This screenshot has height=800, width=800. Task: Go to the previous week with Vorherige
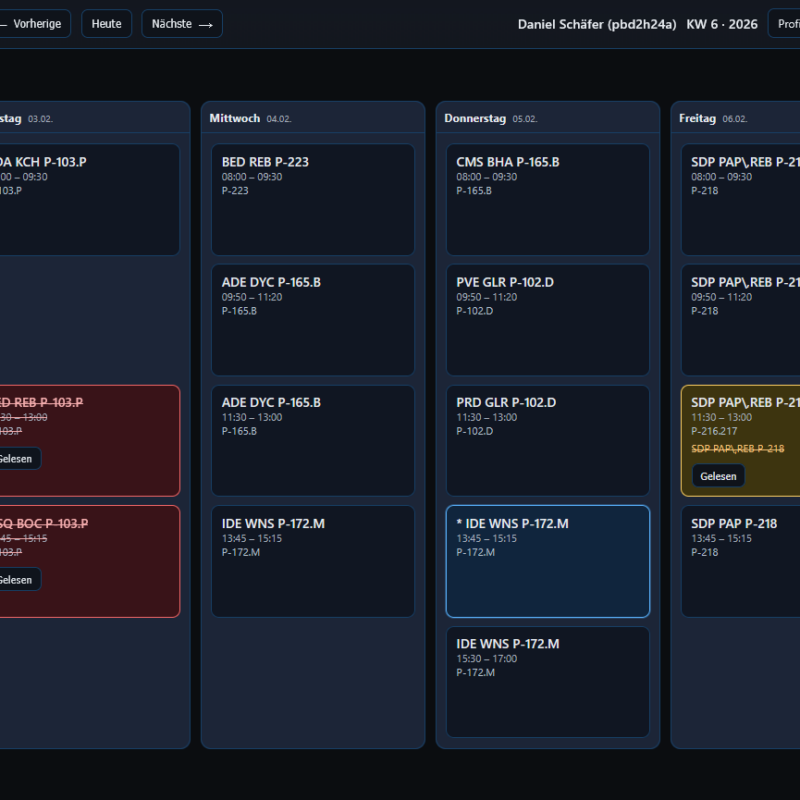coord(32,24)
